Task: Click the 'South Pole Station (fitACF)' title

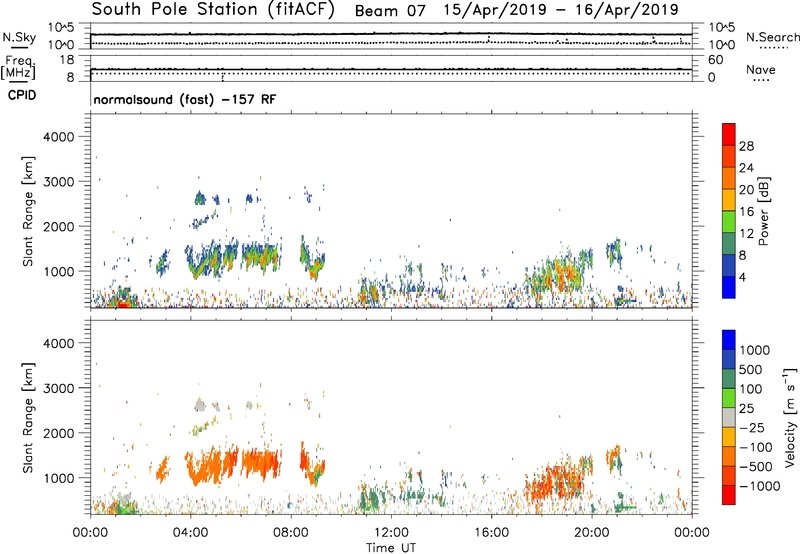Action: click(x=213, y=10)
